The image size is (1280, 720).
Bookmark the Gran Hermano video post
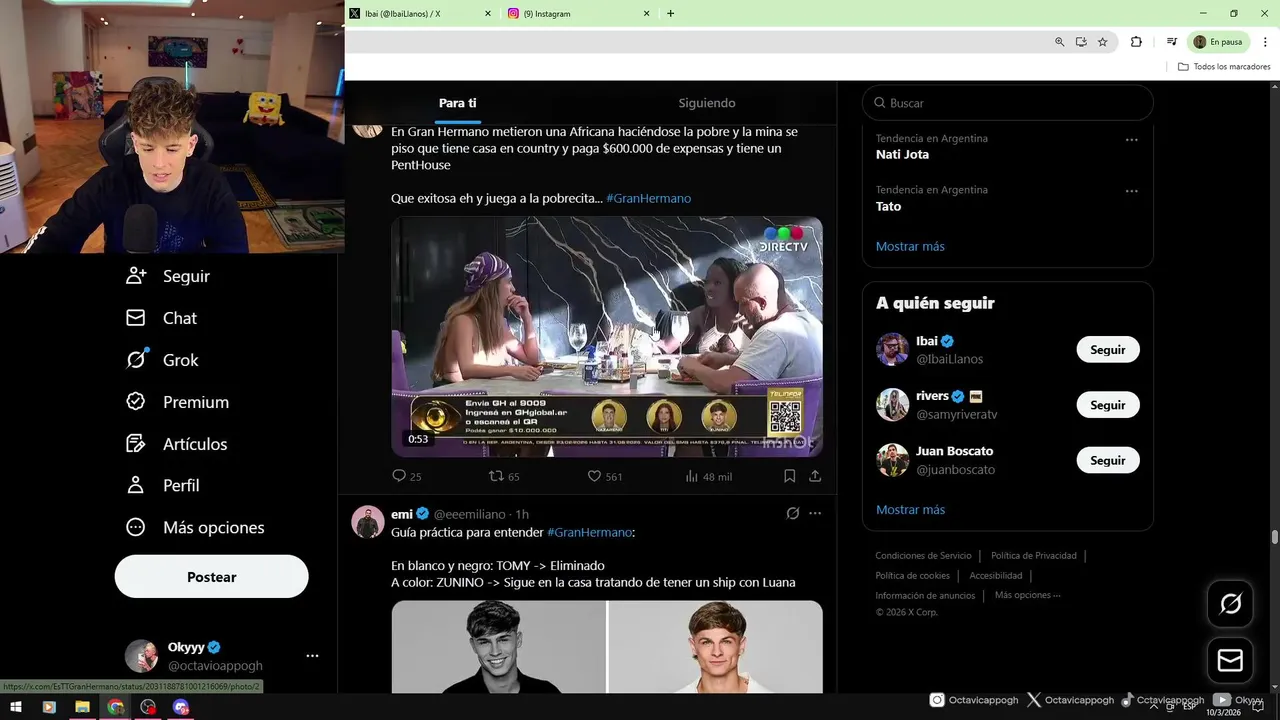click(x=789, y=476)
